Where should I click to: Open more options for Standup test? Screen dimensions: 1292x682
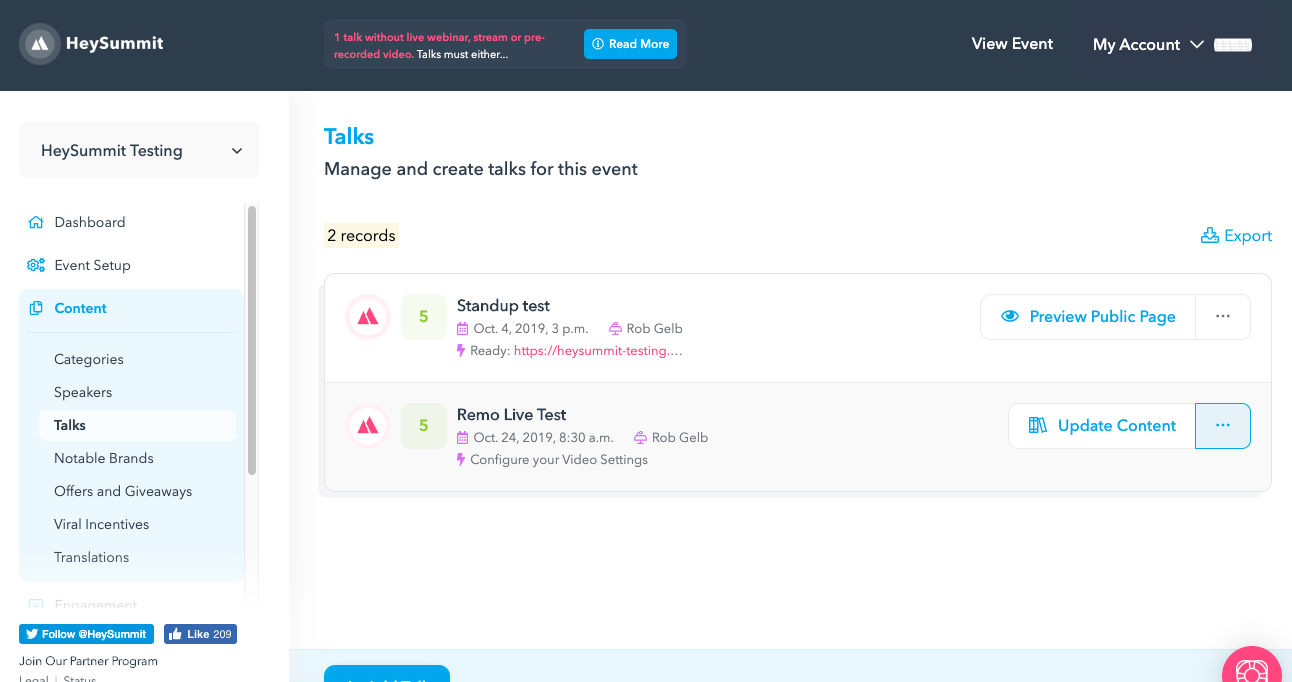(1223, 316)
